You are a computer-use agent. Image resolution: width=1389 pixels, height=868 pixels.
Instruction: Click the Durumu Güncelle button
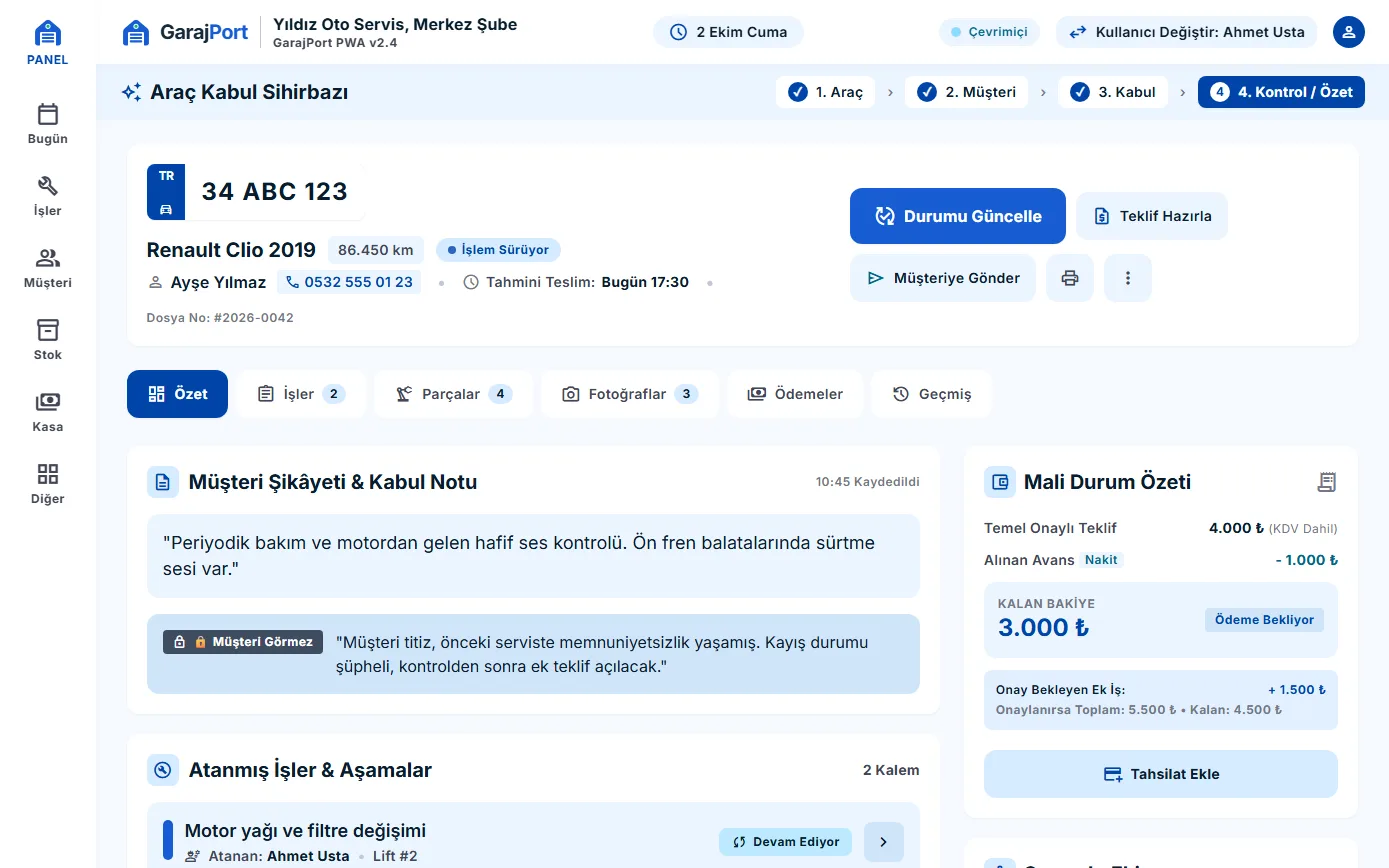tap(958, 216)
